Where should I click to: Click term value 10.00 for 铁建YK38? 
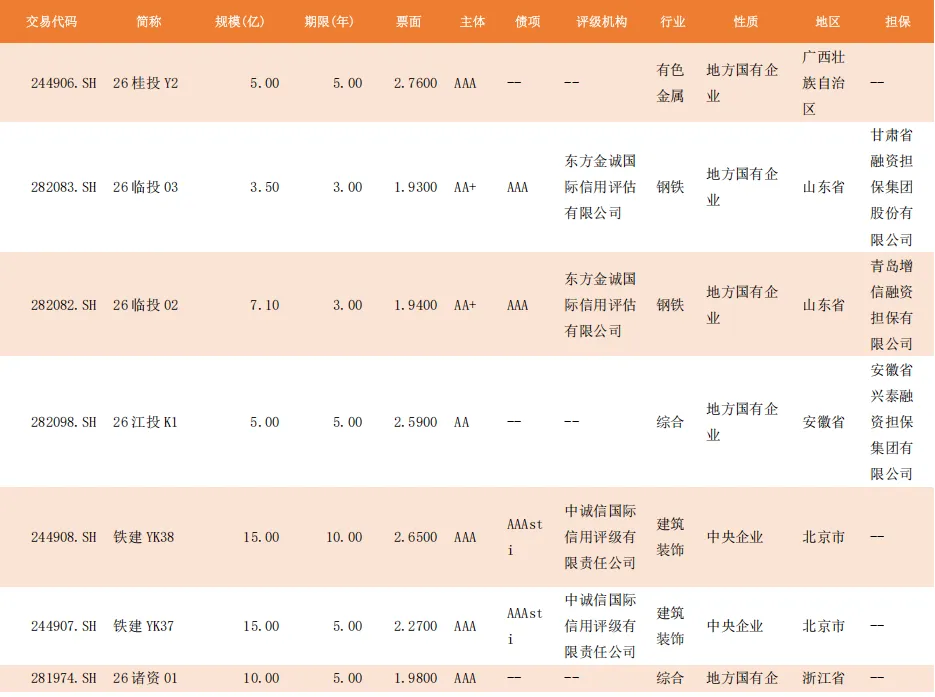pos(344,537)
